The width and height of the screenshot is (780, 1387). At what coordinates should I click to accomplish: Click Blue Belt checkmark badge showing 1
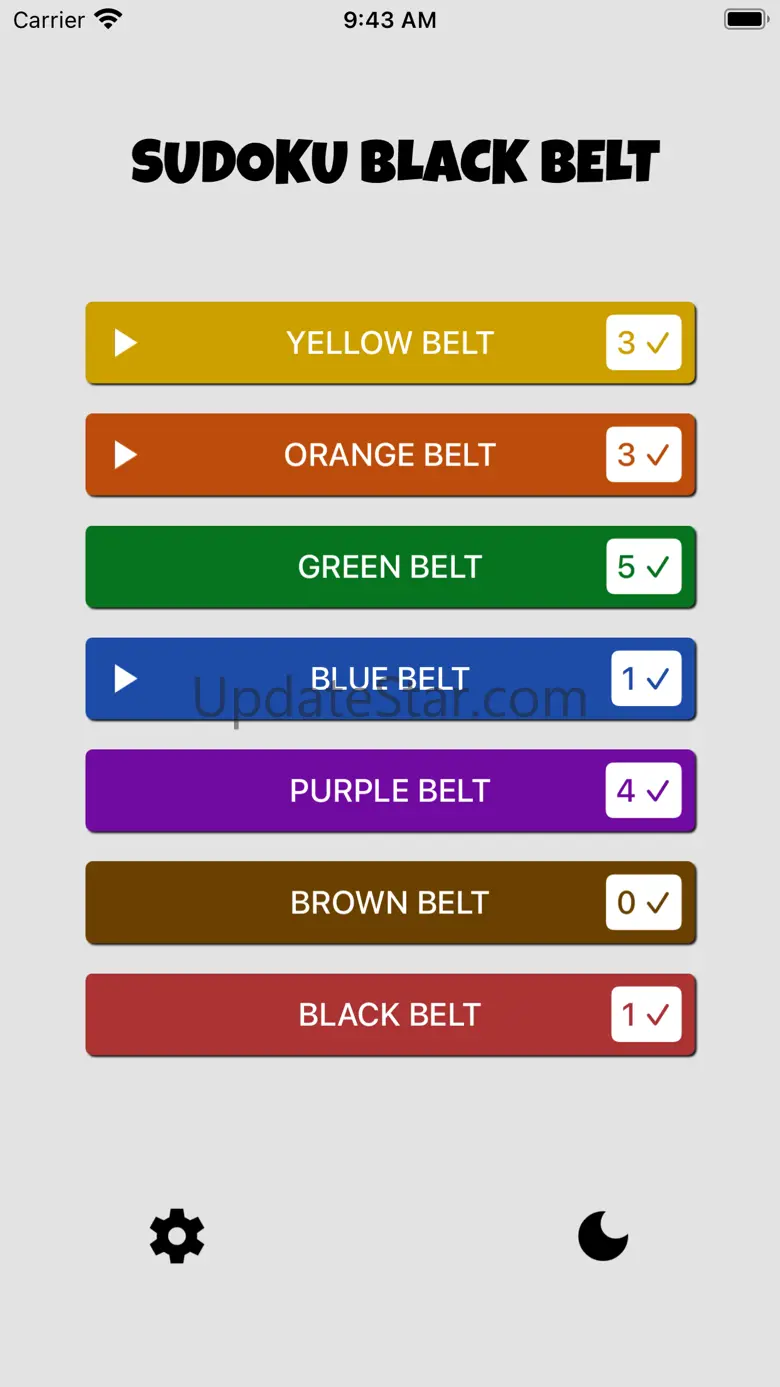pos(646,679)
